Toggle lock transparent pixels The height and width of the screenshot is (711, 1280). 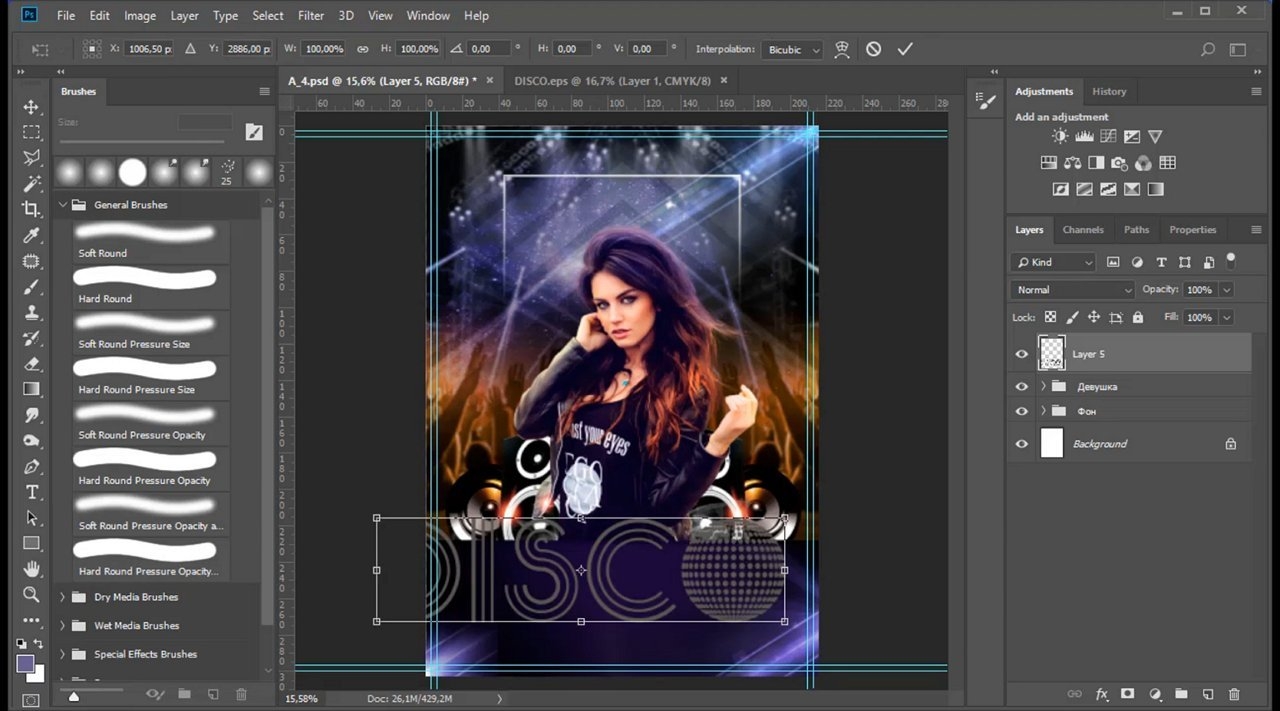click(1050, 317)
